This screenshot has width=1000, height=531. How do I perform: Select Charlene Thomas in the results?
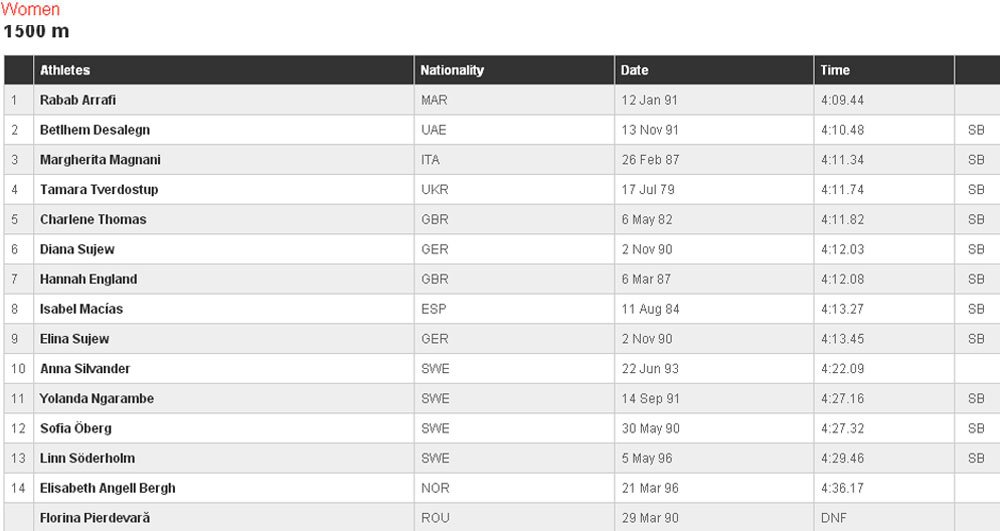(93, 219)
